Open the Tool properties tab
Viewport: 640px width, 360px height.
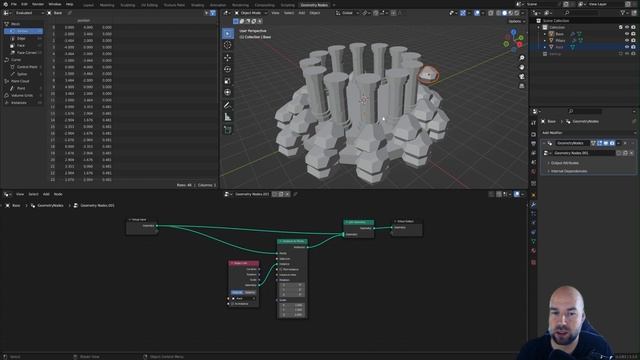533,123
